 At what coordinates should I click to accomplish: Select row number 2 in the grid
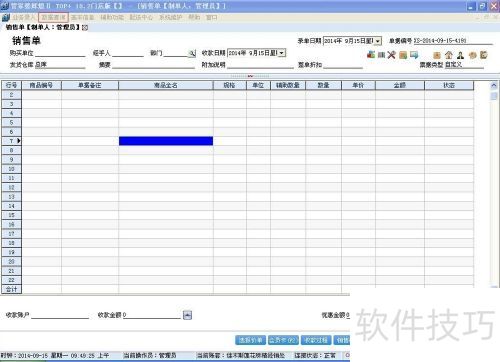[12, 95]
